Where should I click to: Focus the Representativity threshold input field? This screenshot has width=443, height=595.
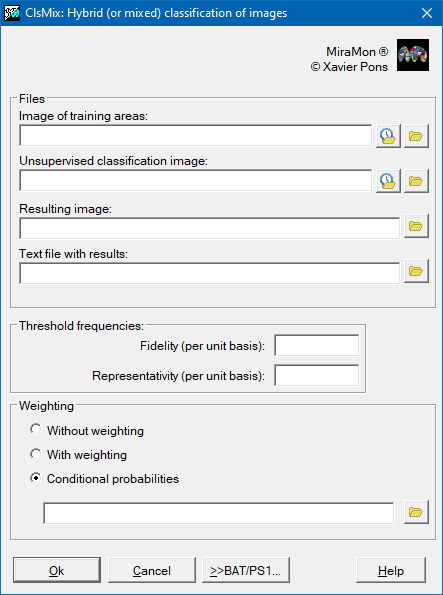tap(317, 375)
